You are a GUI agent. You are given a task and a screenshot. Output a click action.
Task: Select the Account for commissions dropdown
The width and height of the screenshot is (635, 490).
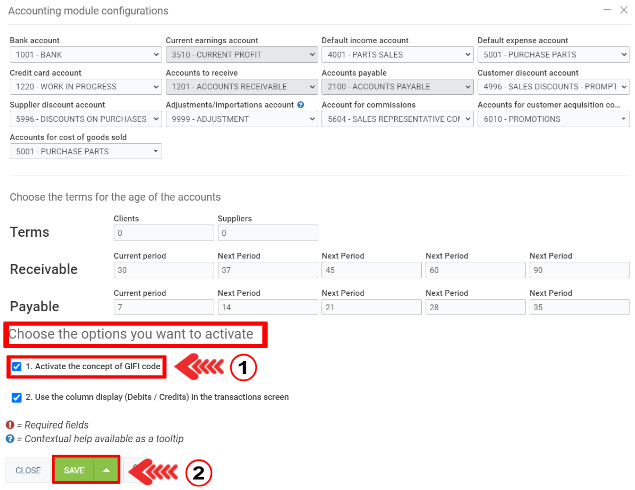pyautogui.click(x=396, y=119)
